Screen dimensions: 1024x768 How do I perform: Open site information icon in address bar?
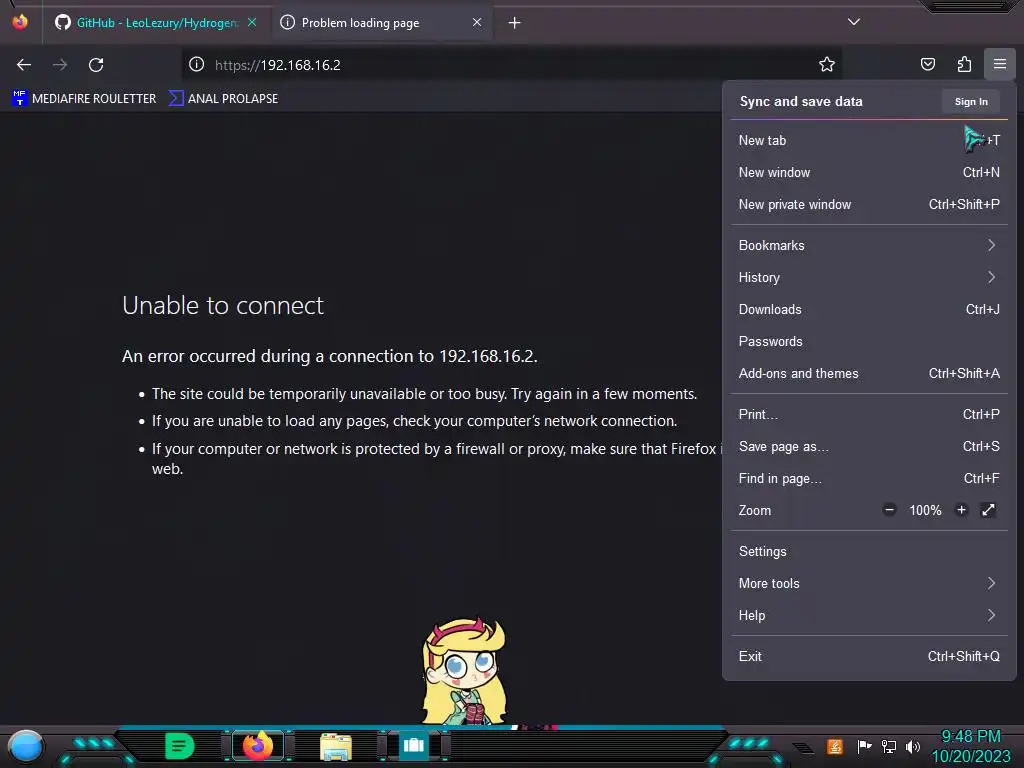tap(197, 64)
